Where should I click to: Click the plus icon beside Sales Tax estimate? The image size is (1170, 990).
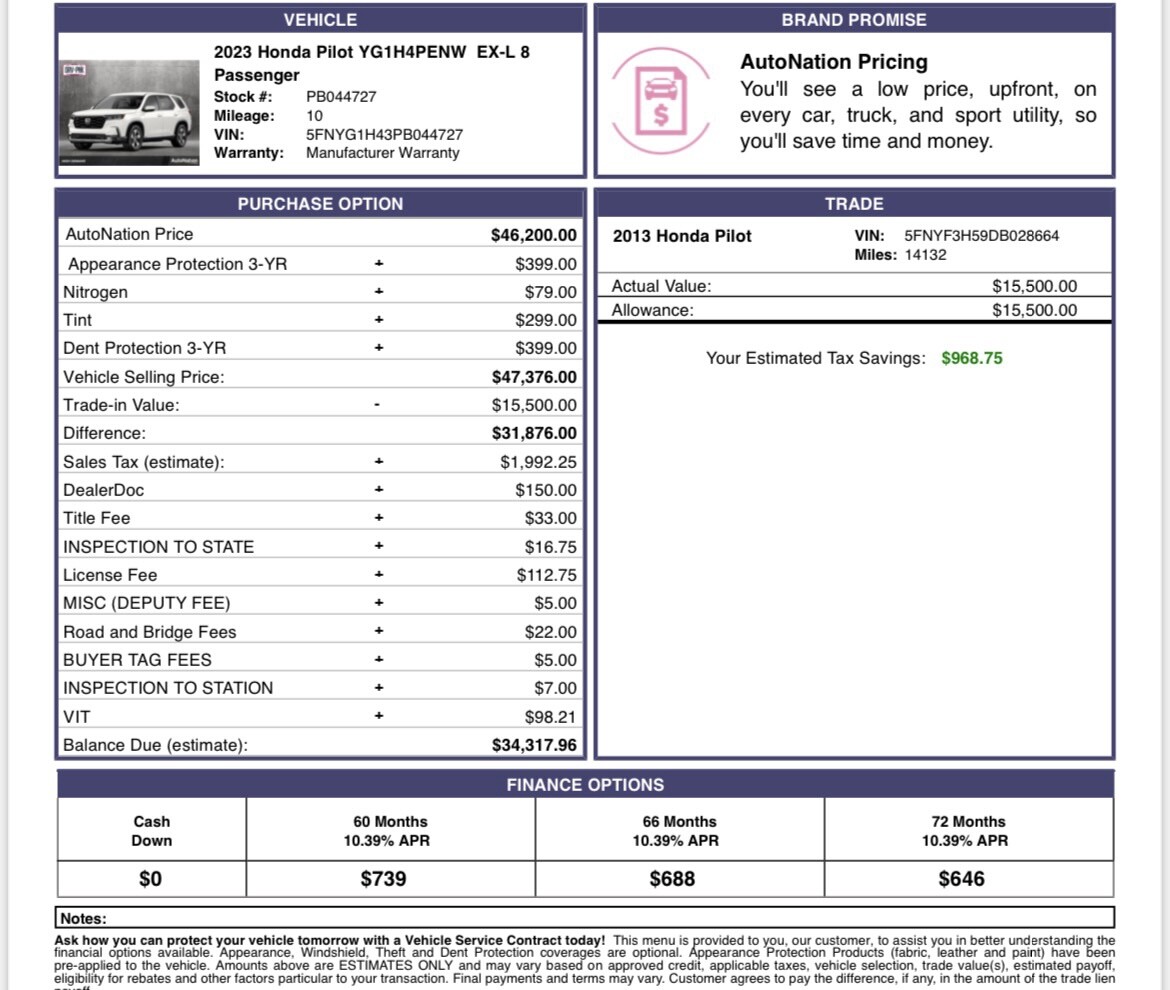[x=377, y=461]
